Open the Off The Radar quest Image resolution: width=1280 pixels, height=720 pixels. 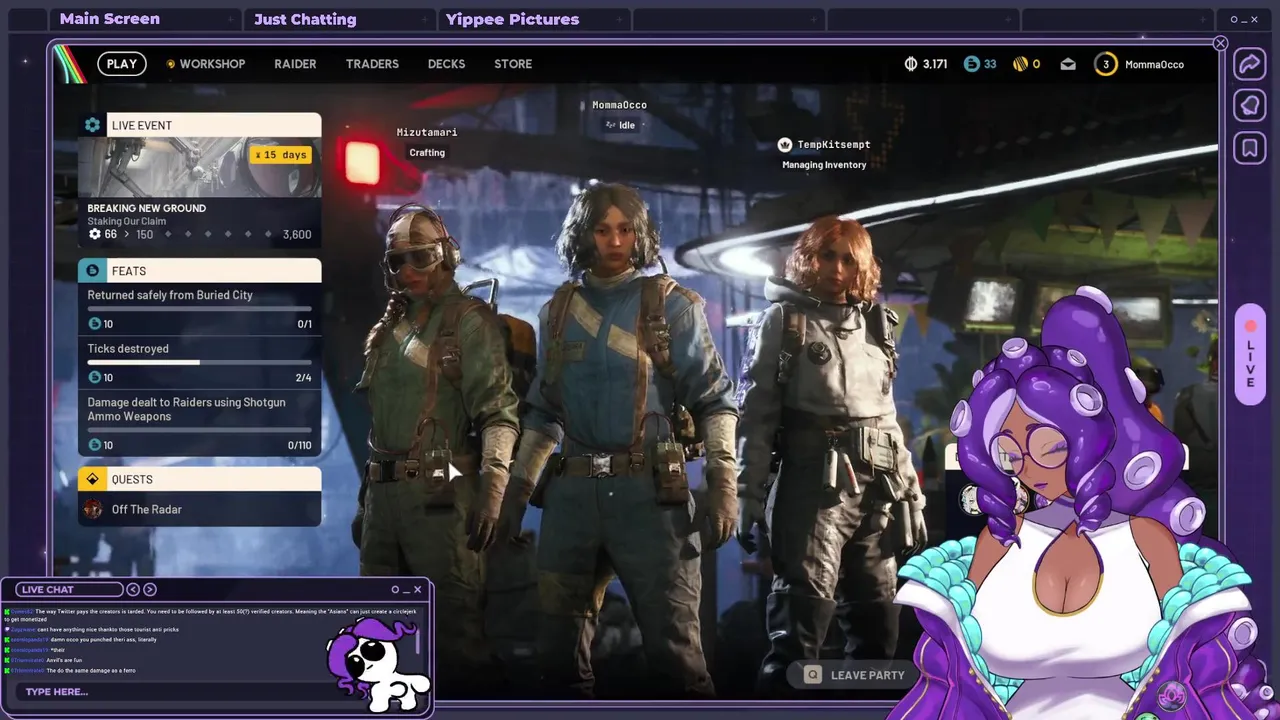[x=200, y=509]
